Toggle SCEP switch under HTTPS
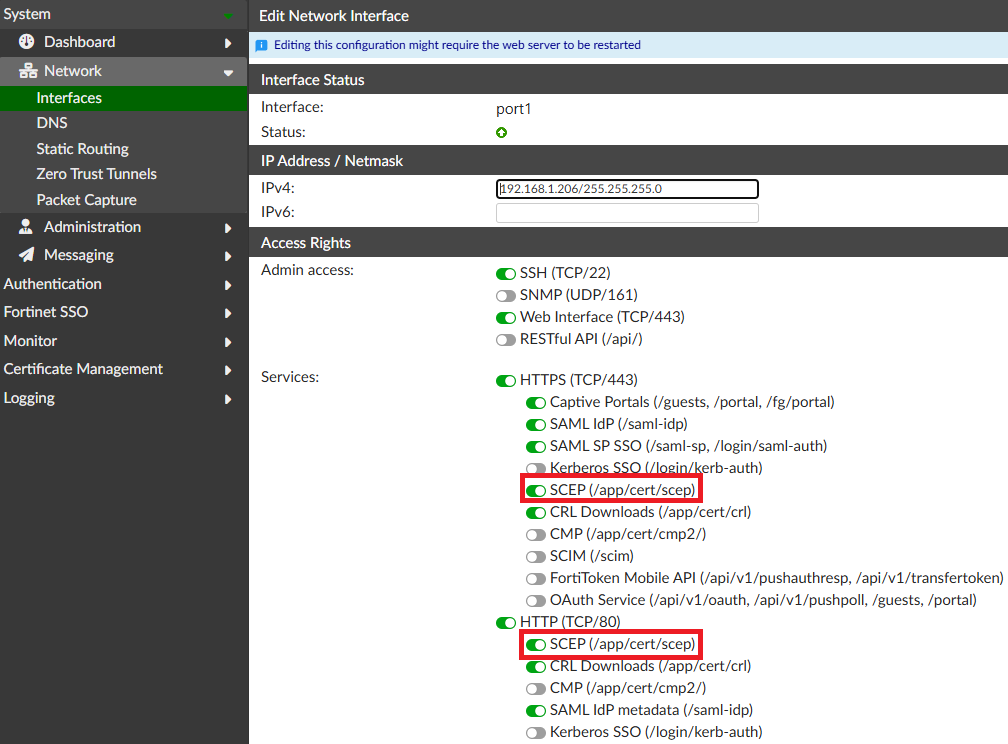 [536, 491]
